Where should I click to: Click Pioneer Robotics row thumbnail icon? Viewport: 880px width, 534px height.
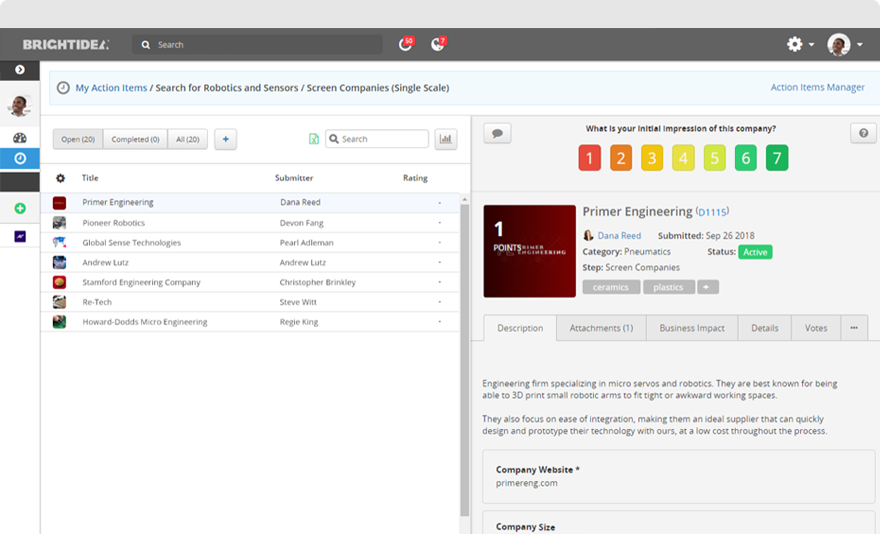[x=59, y=223]
